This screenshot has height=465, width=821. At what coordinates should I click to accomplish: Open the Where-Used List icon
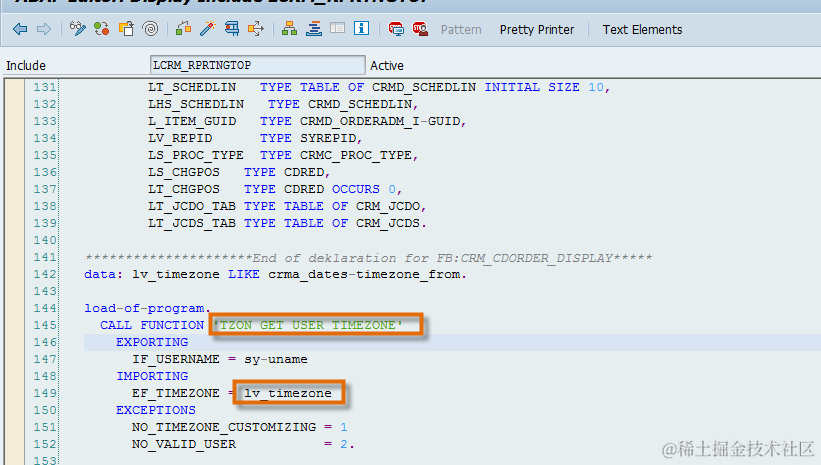pyautogui.click(x=256, y=29)
